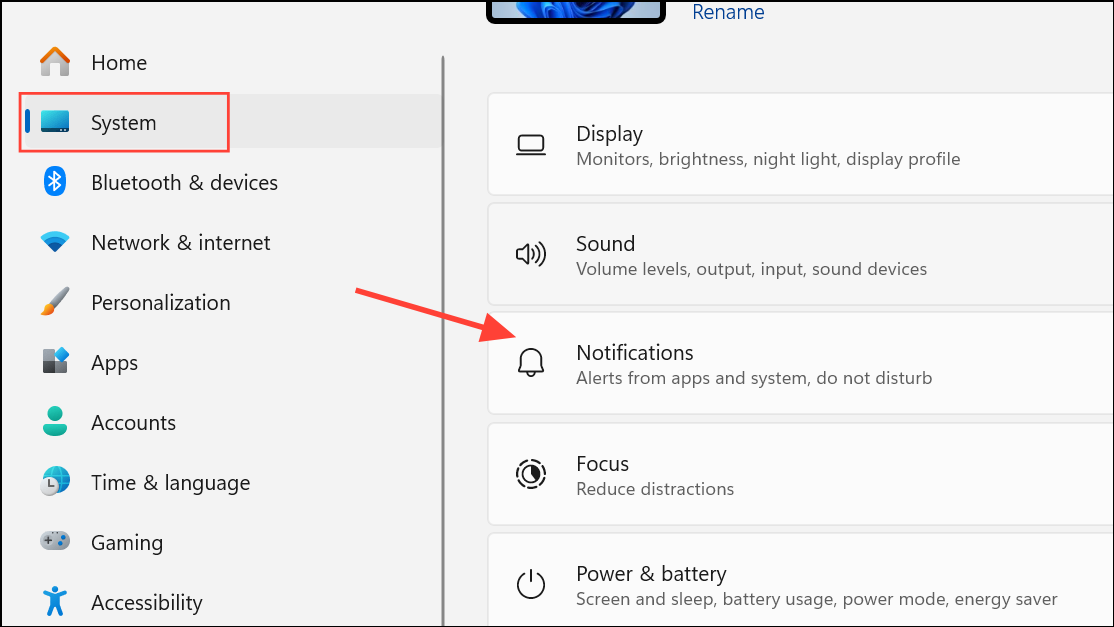Viewport: 1114px width, 627px height.
Task: Click the Display laptop icon
Action: [x=531, y=146]
